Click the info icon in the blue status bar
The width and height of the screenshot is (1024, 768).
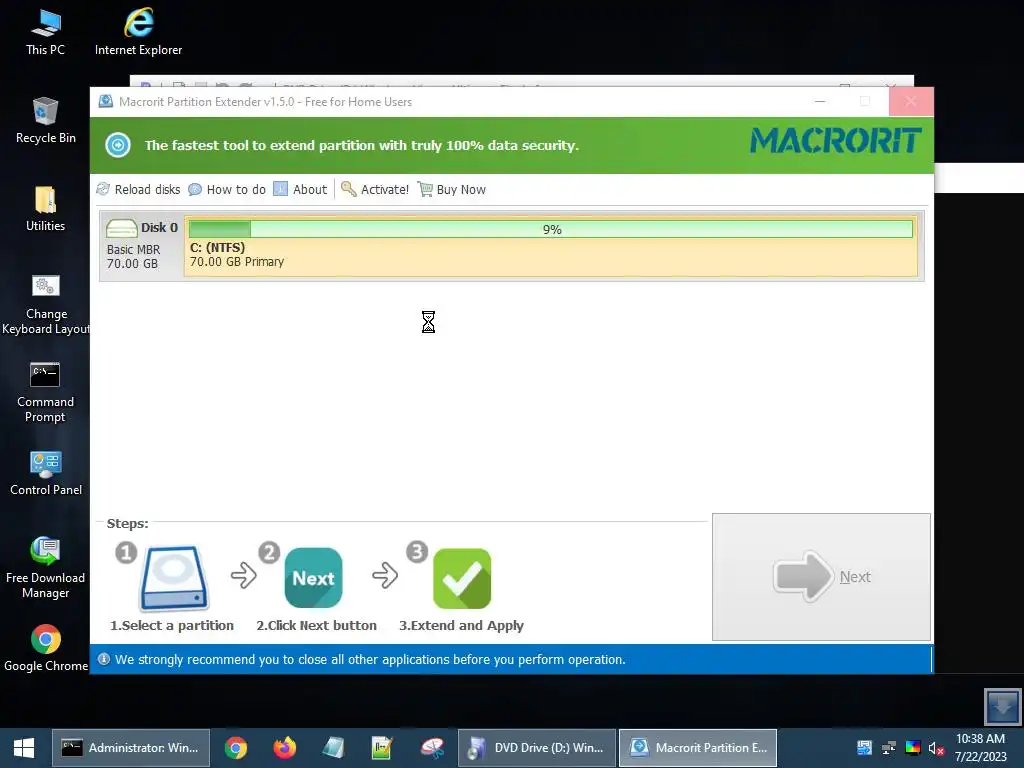(104, 659)
